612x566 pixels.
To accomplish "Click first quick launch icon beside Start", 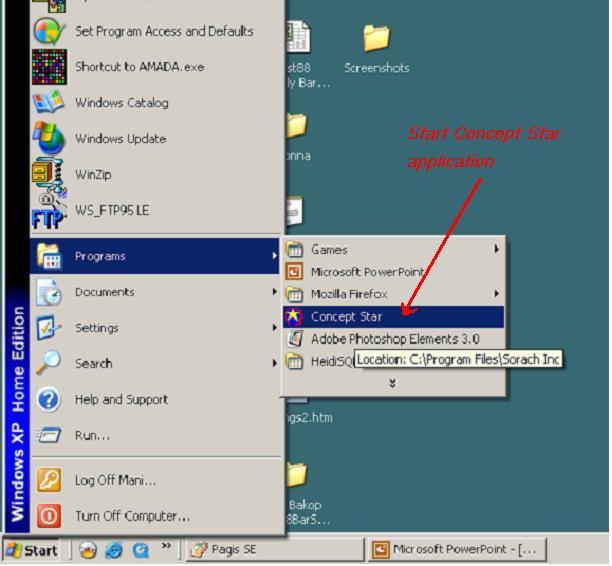I will [x=87, y=550].
